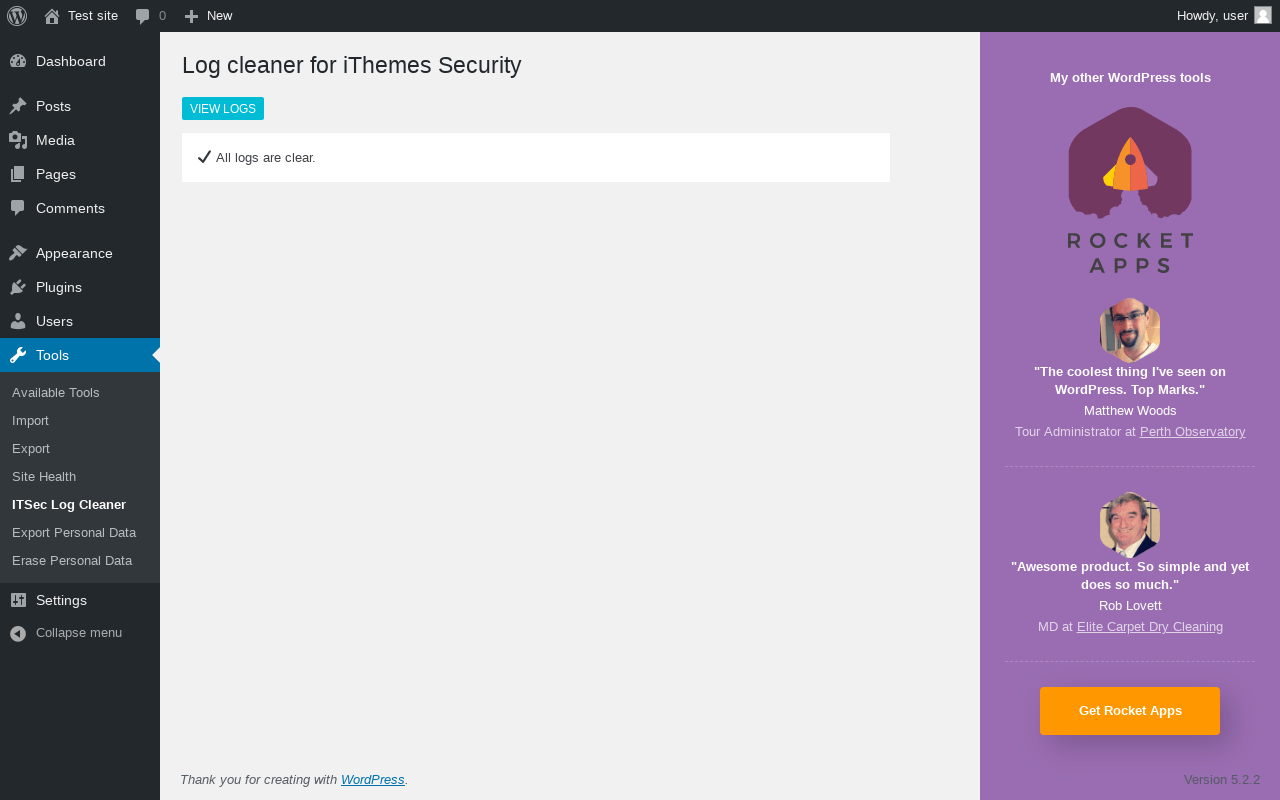Collapse the admin sidebar menu
The image size is (1280, 800).
(80, 633)
